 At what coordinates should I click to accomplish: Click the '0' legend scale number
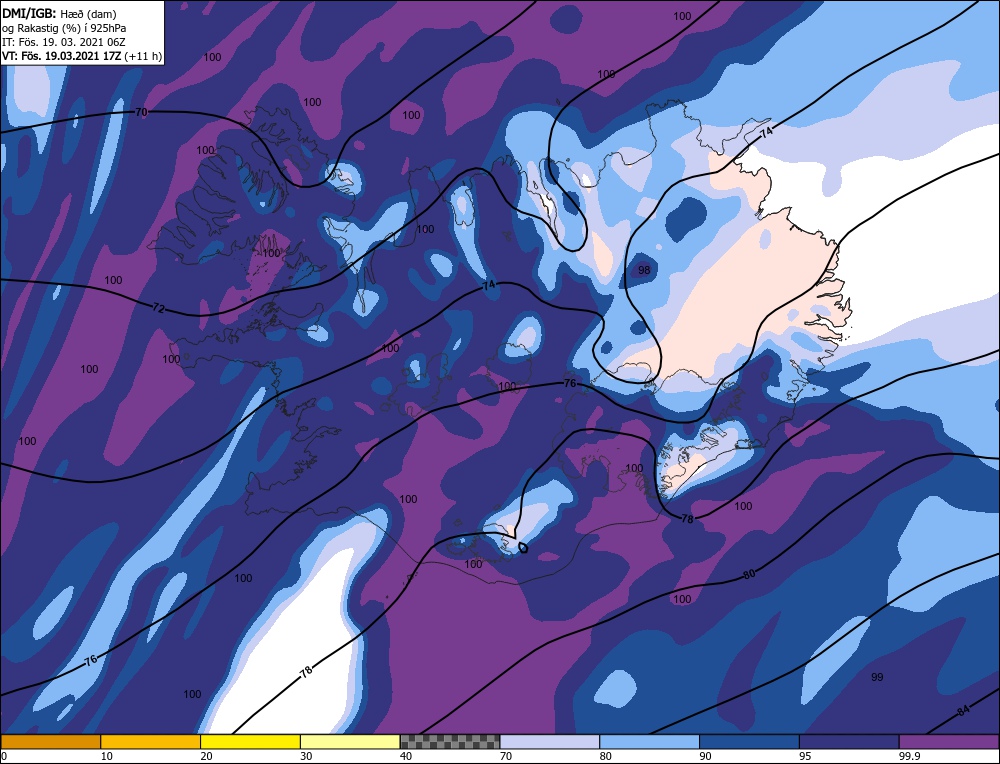coord(4,756)
